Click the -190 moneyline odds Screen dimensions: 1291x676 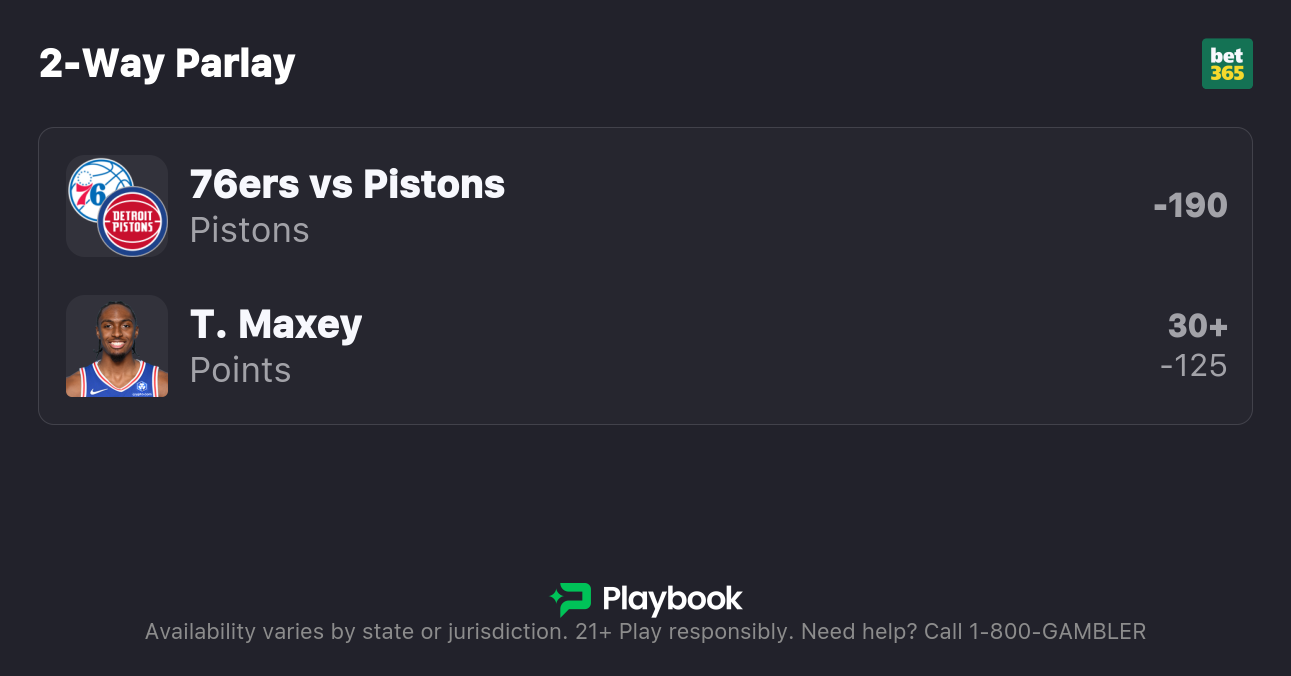(x=1190, y=205)
